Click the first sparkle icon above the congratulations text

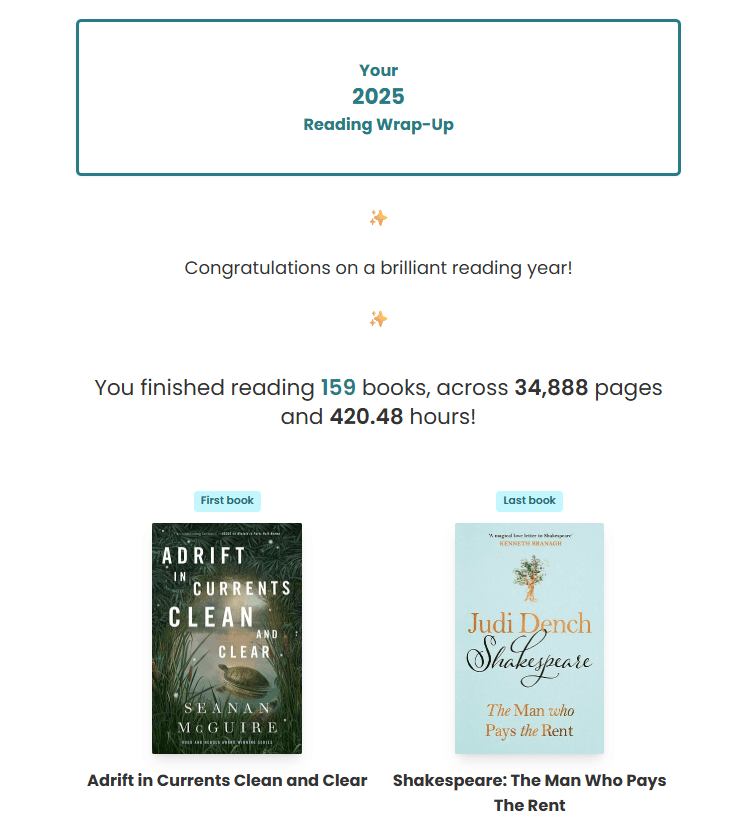point(378,218)
